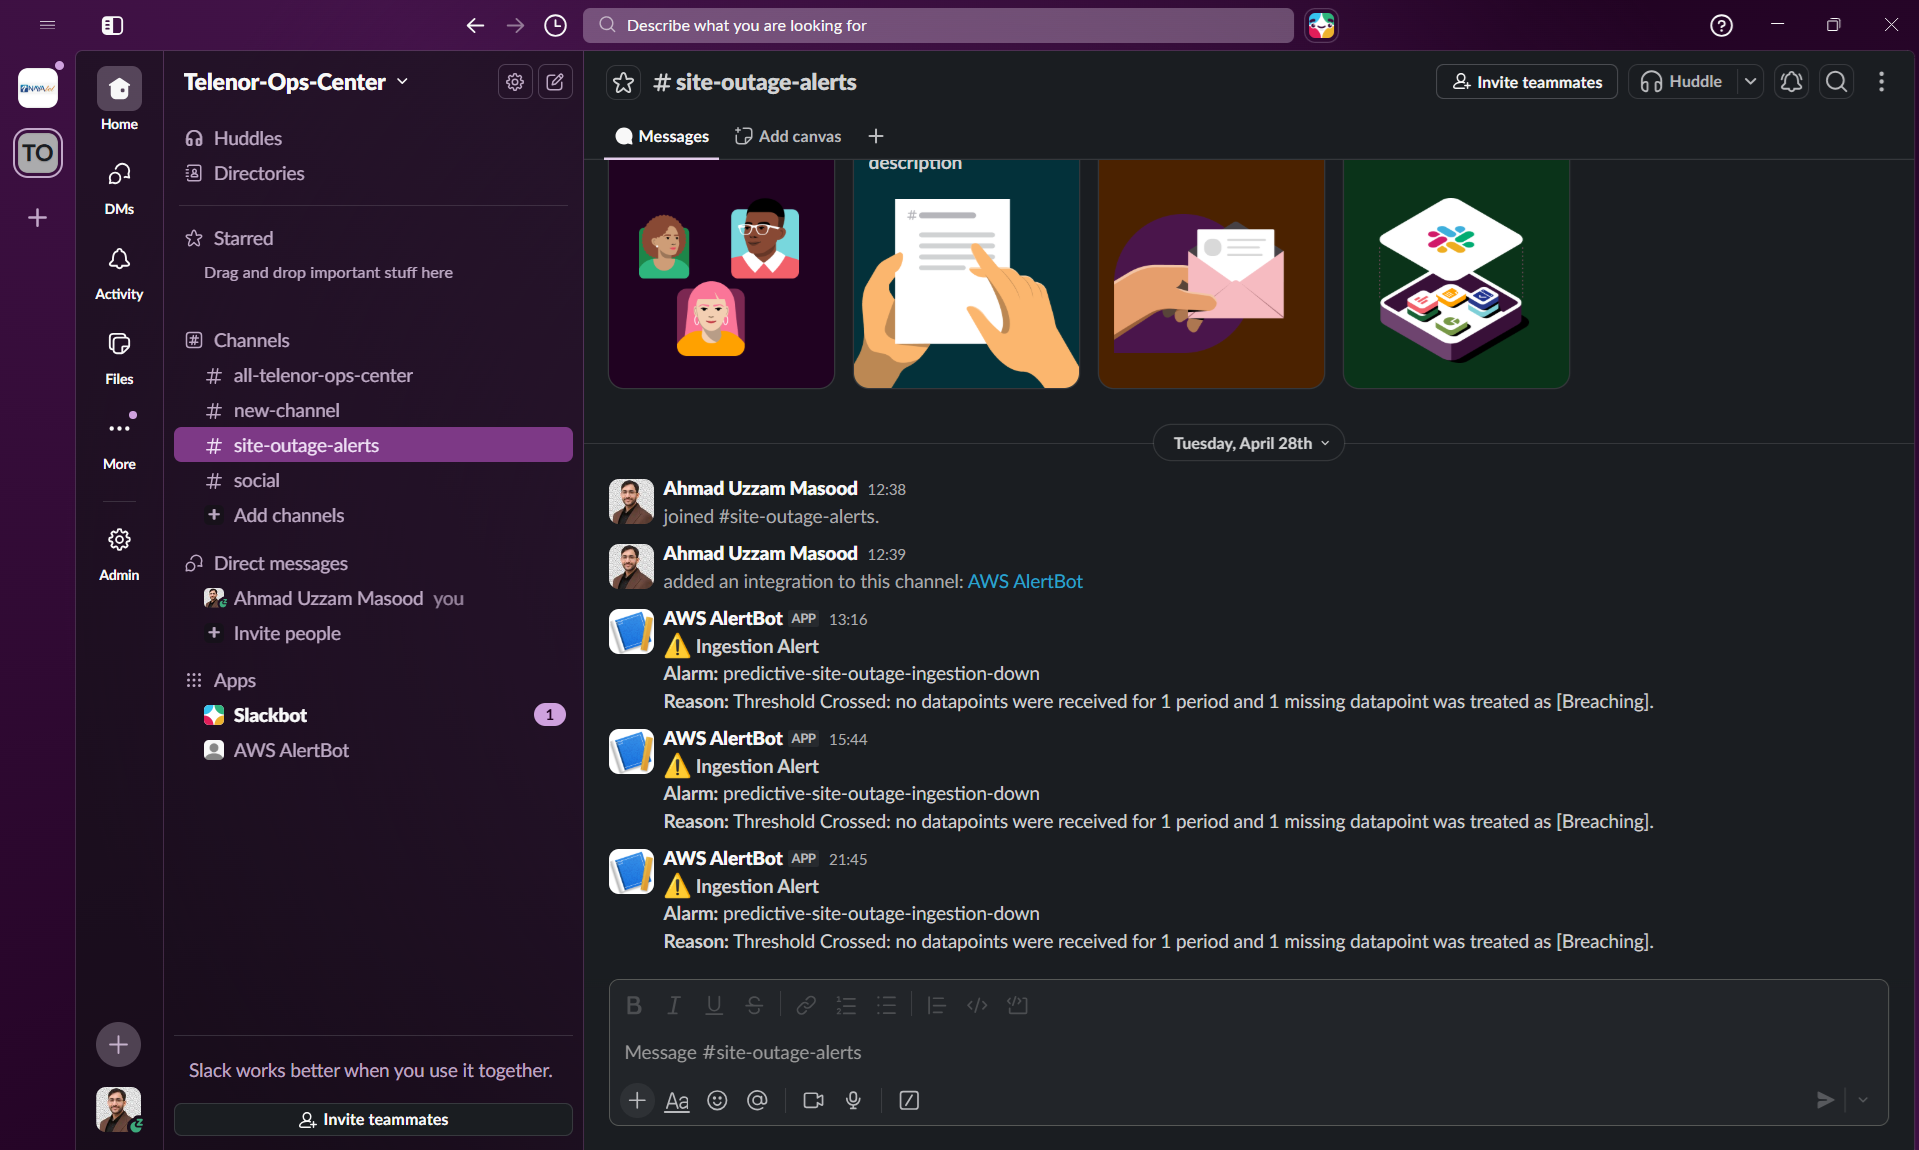Image resolution: width=1919 pixels, height=1150 pixels.
Task: Toggle bold formatting in message composer
Action: click(x=634, y=1005)
